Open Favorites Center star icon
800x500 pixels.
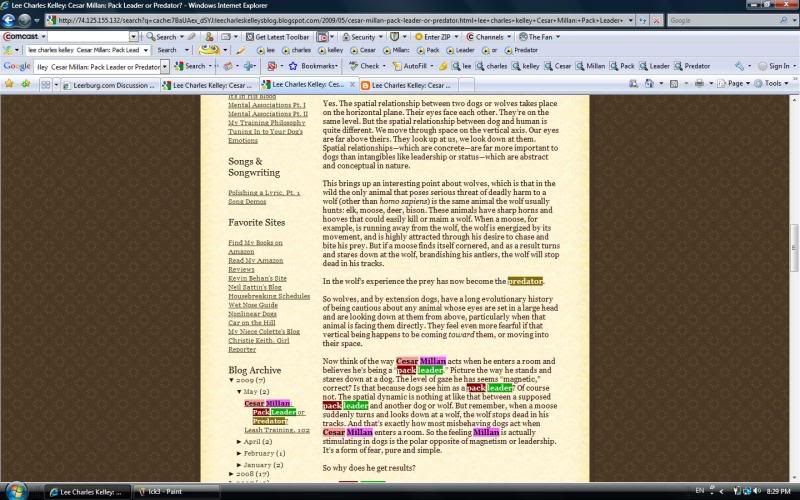(x=9, y=84)
